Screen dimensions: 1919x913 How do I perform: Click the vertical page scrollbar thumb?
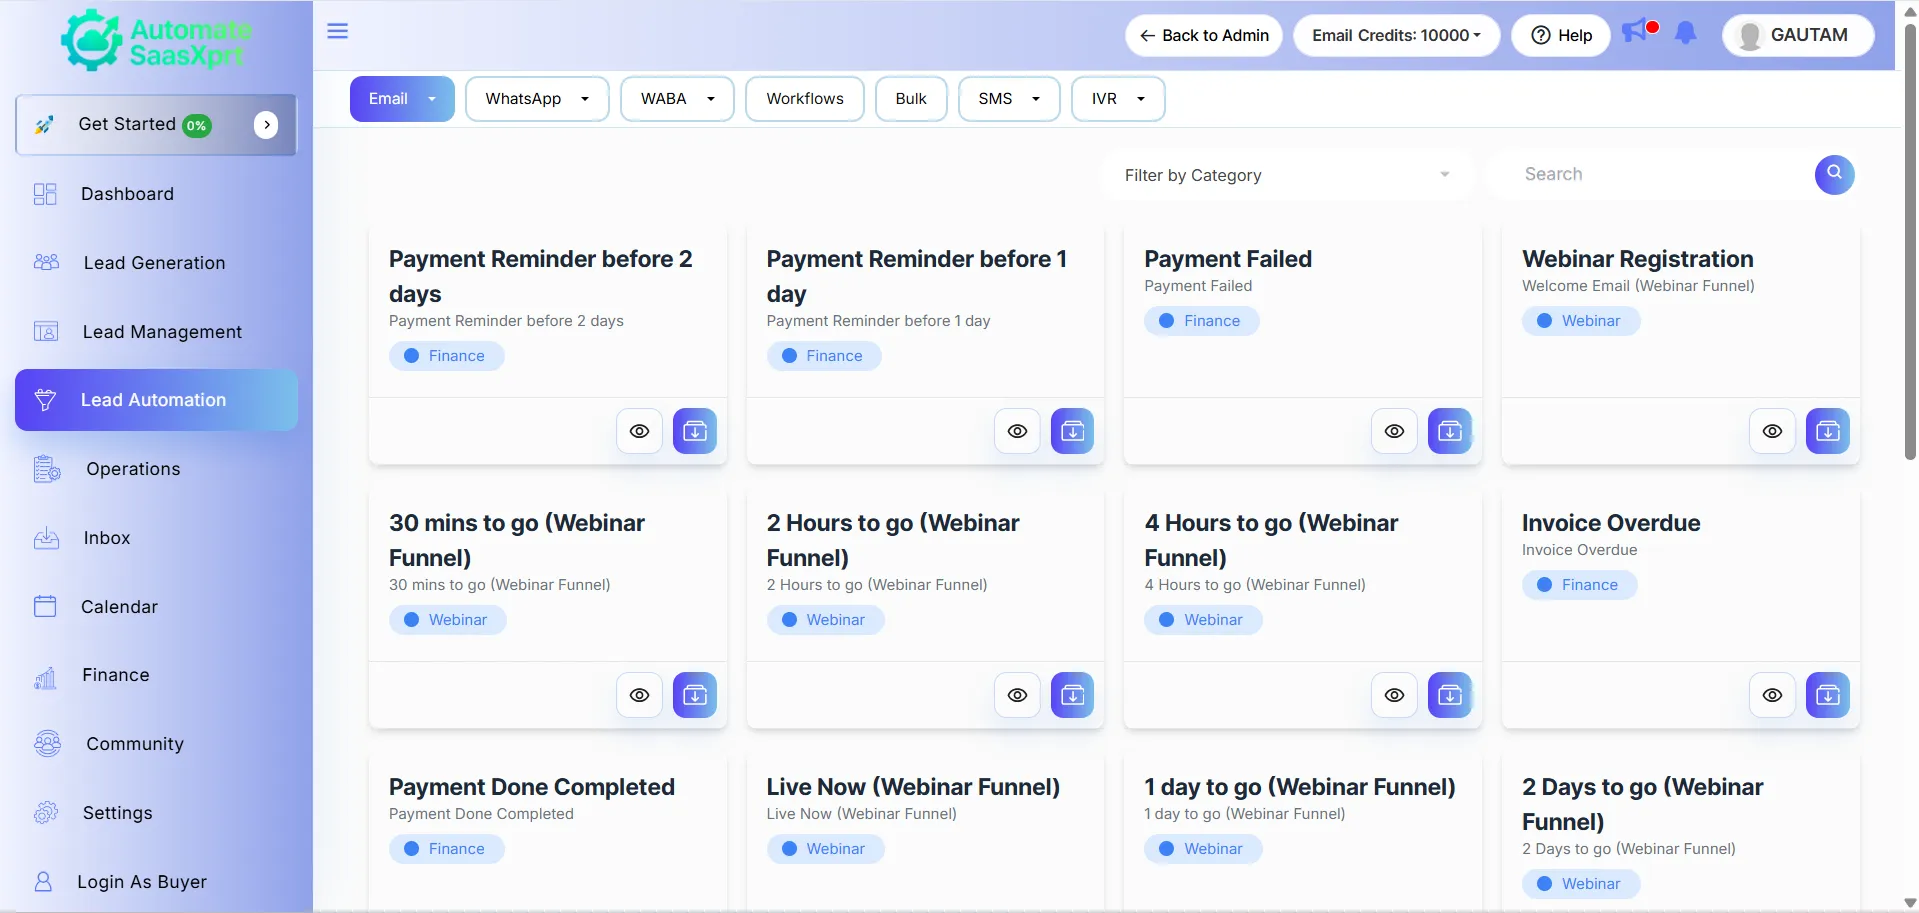tap(1910, 240)
